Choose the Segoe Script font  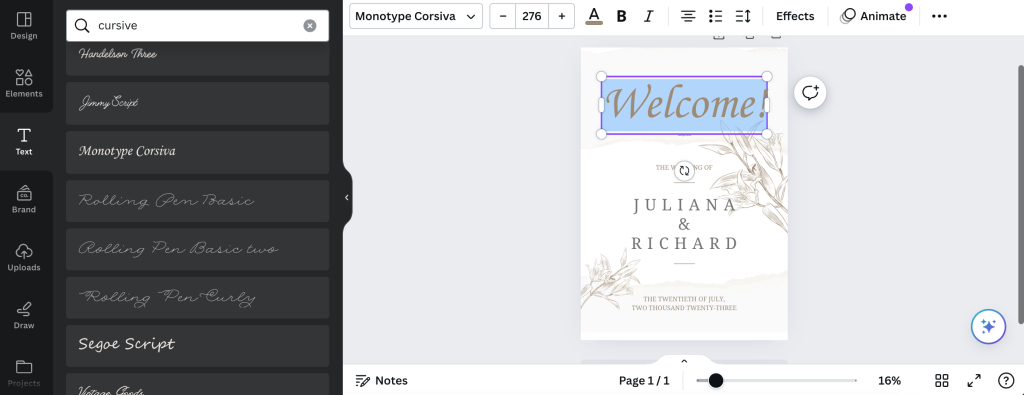(197, 346)
